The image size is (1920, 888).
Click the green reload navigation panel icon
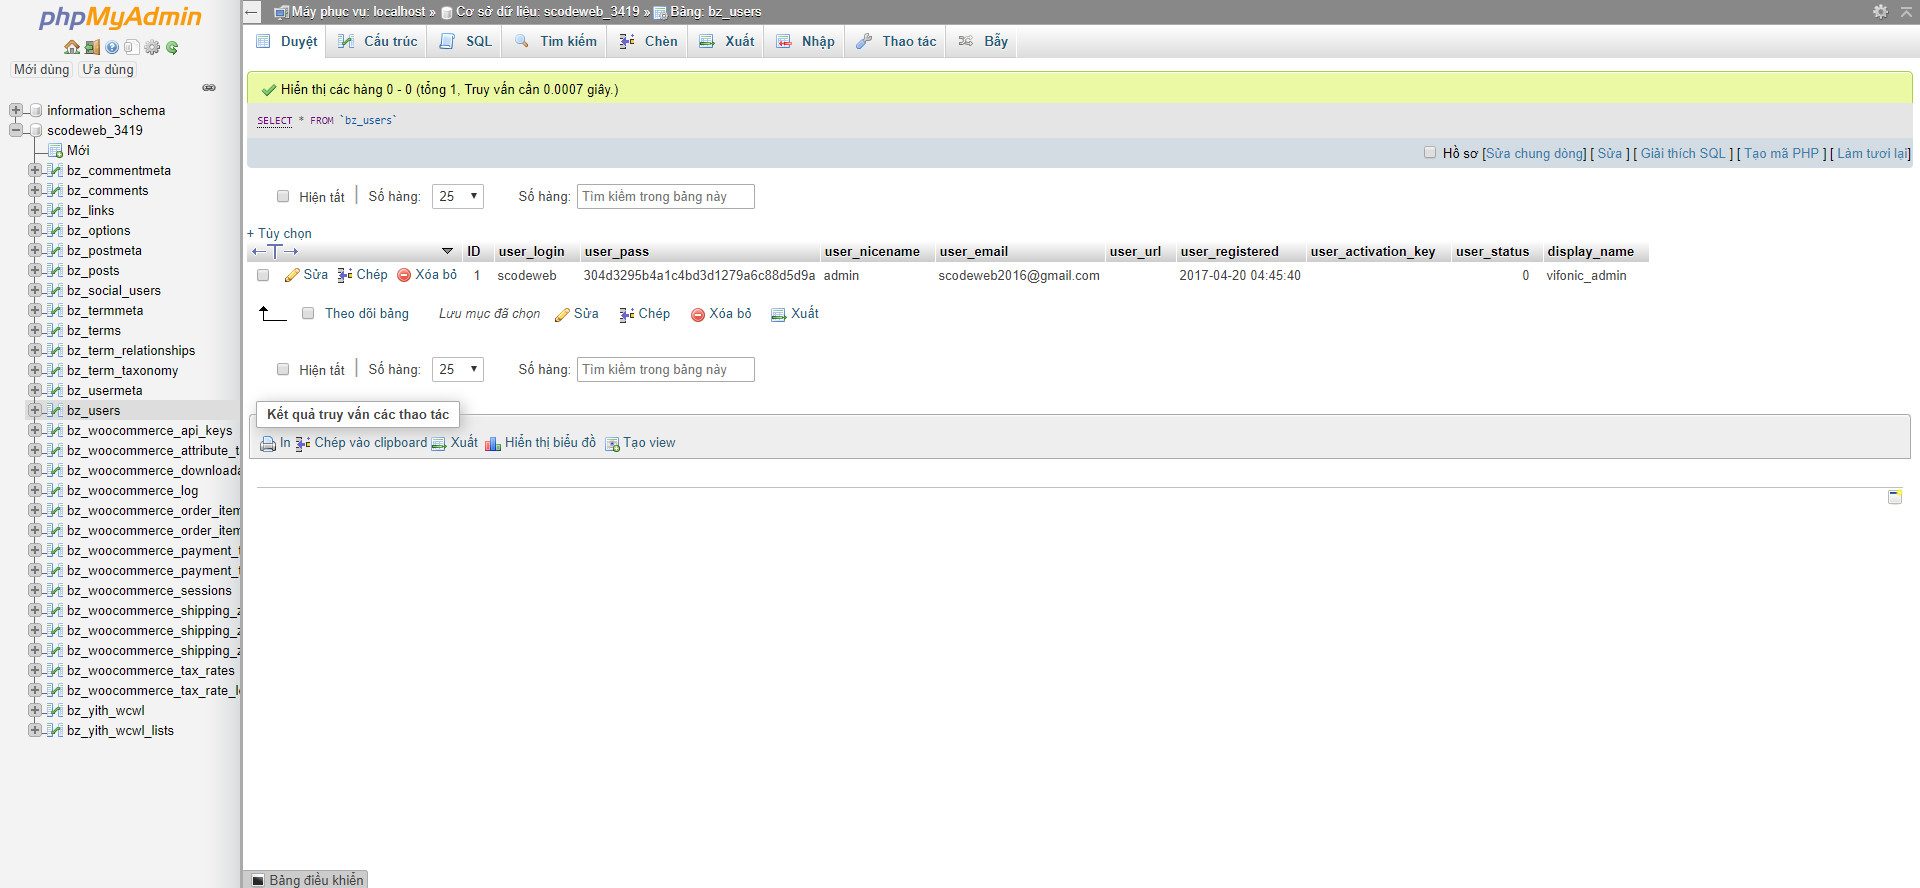172,47
